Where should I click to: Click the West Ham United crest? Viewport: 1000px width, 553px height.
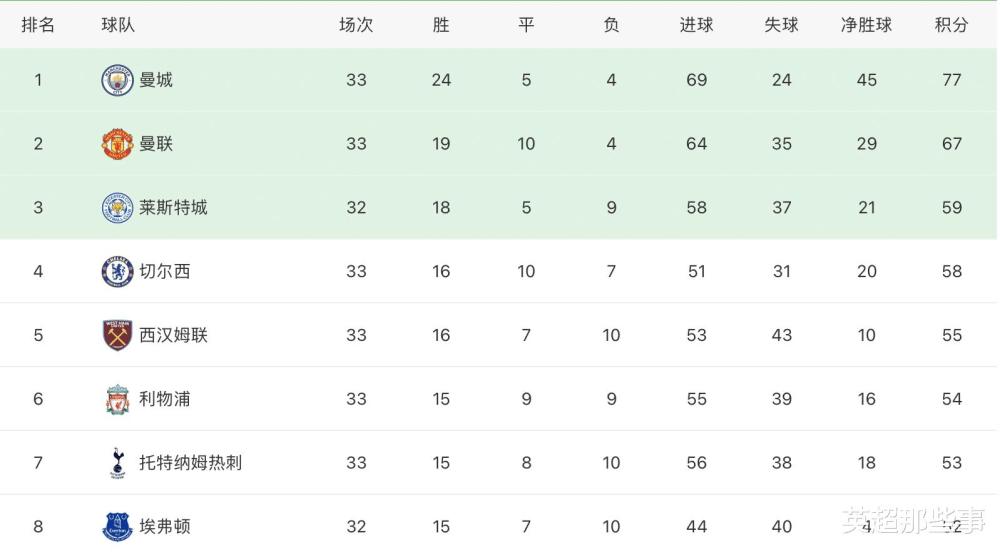(117, 335)
